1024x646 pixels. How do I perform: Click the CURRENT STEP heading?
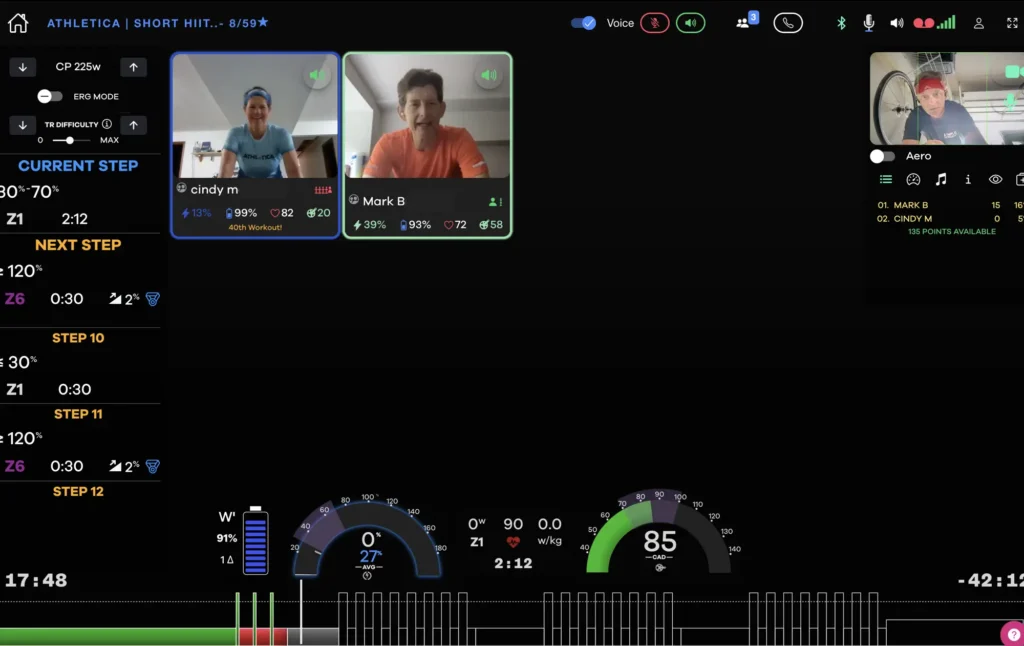click(x=78, y=166)
